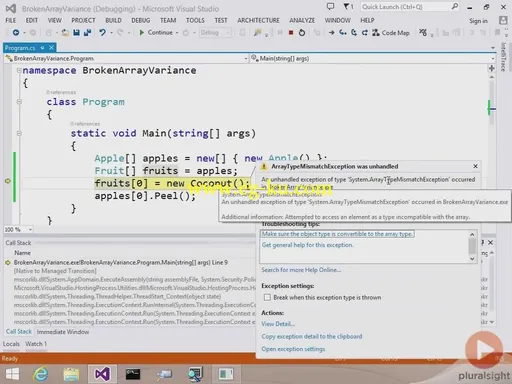Close the ArrayTypeMismatchException popup
This screenshot has height=384, width=512.
pos(475,166)
